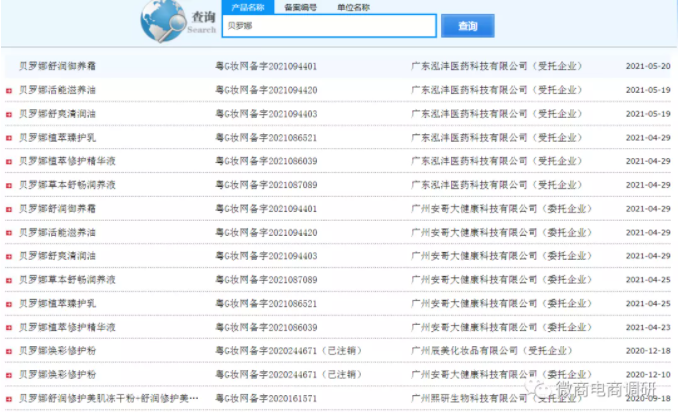Screen dimensions: 685x412
Task: Open 贝罗娜草本舒畅润养液 from 广东泓沣医药科技
Action: [x=67, y=185]
